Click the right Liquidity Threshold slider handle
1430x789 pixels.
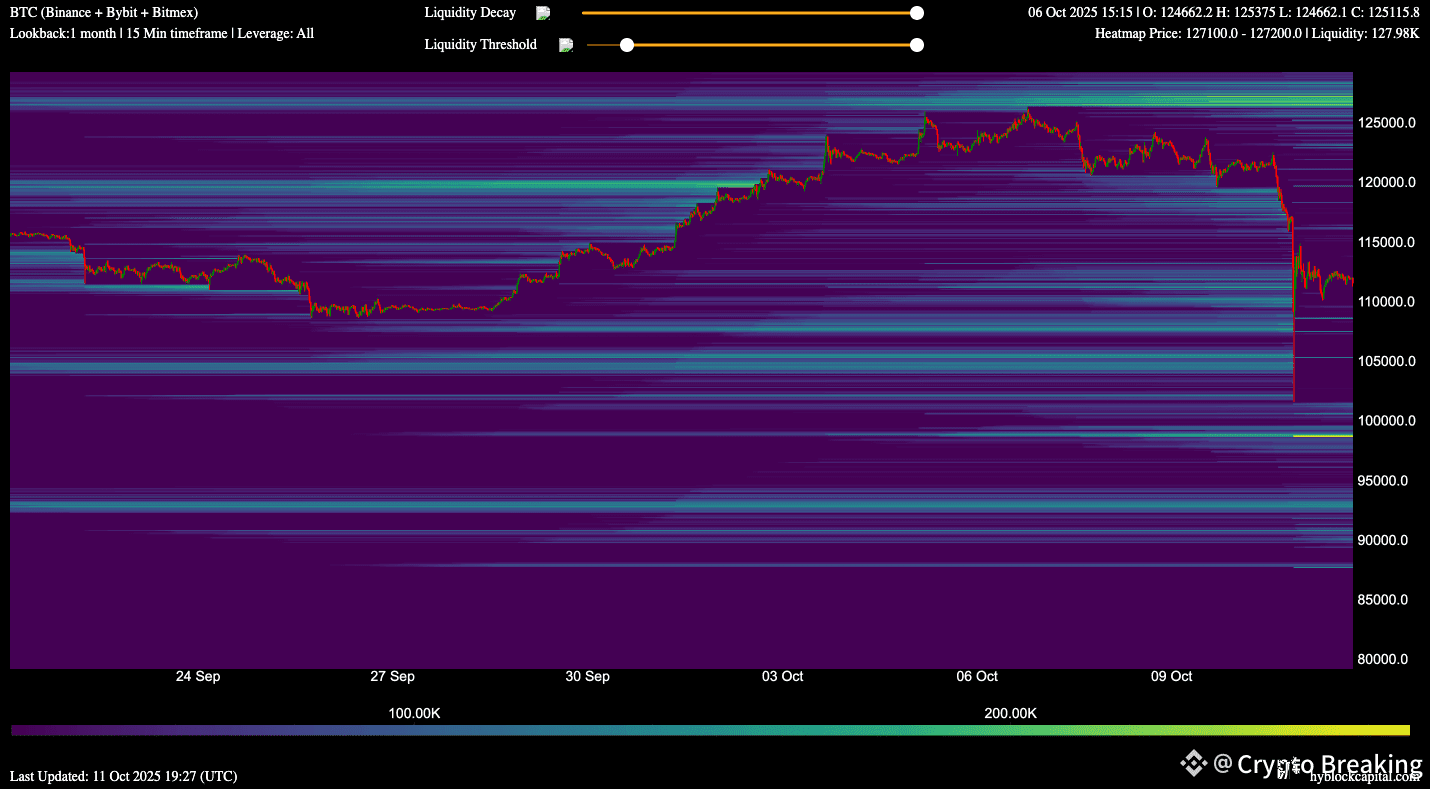tap(916, 45)
